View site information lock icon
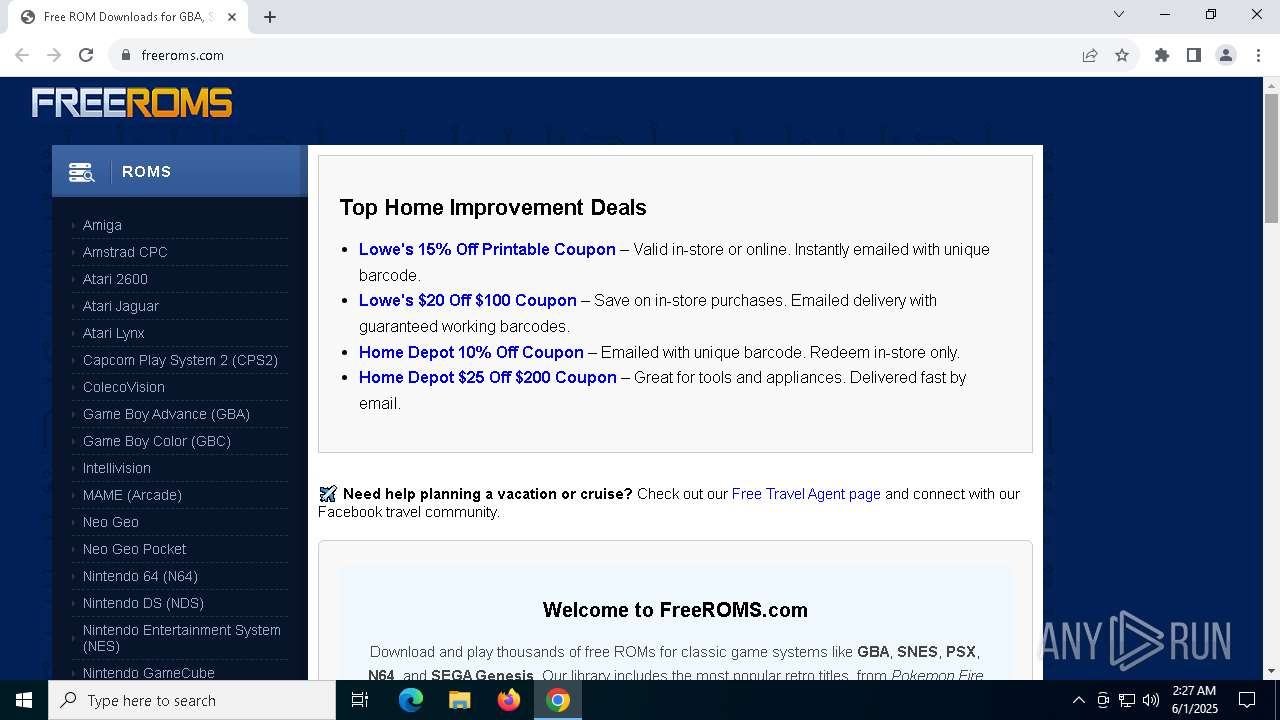The height and width of the screenshot is (720, 1280). [x=126, y=55]
